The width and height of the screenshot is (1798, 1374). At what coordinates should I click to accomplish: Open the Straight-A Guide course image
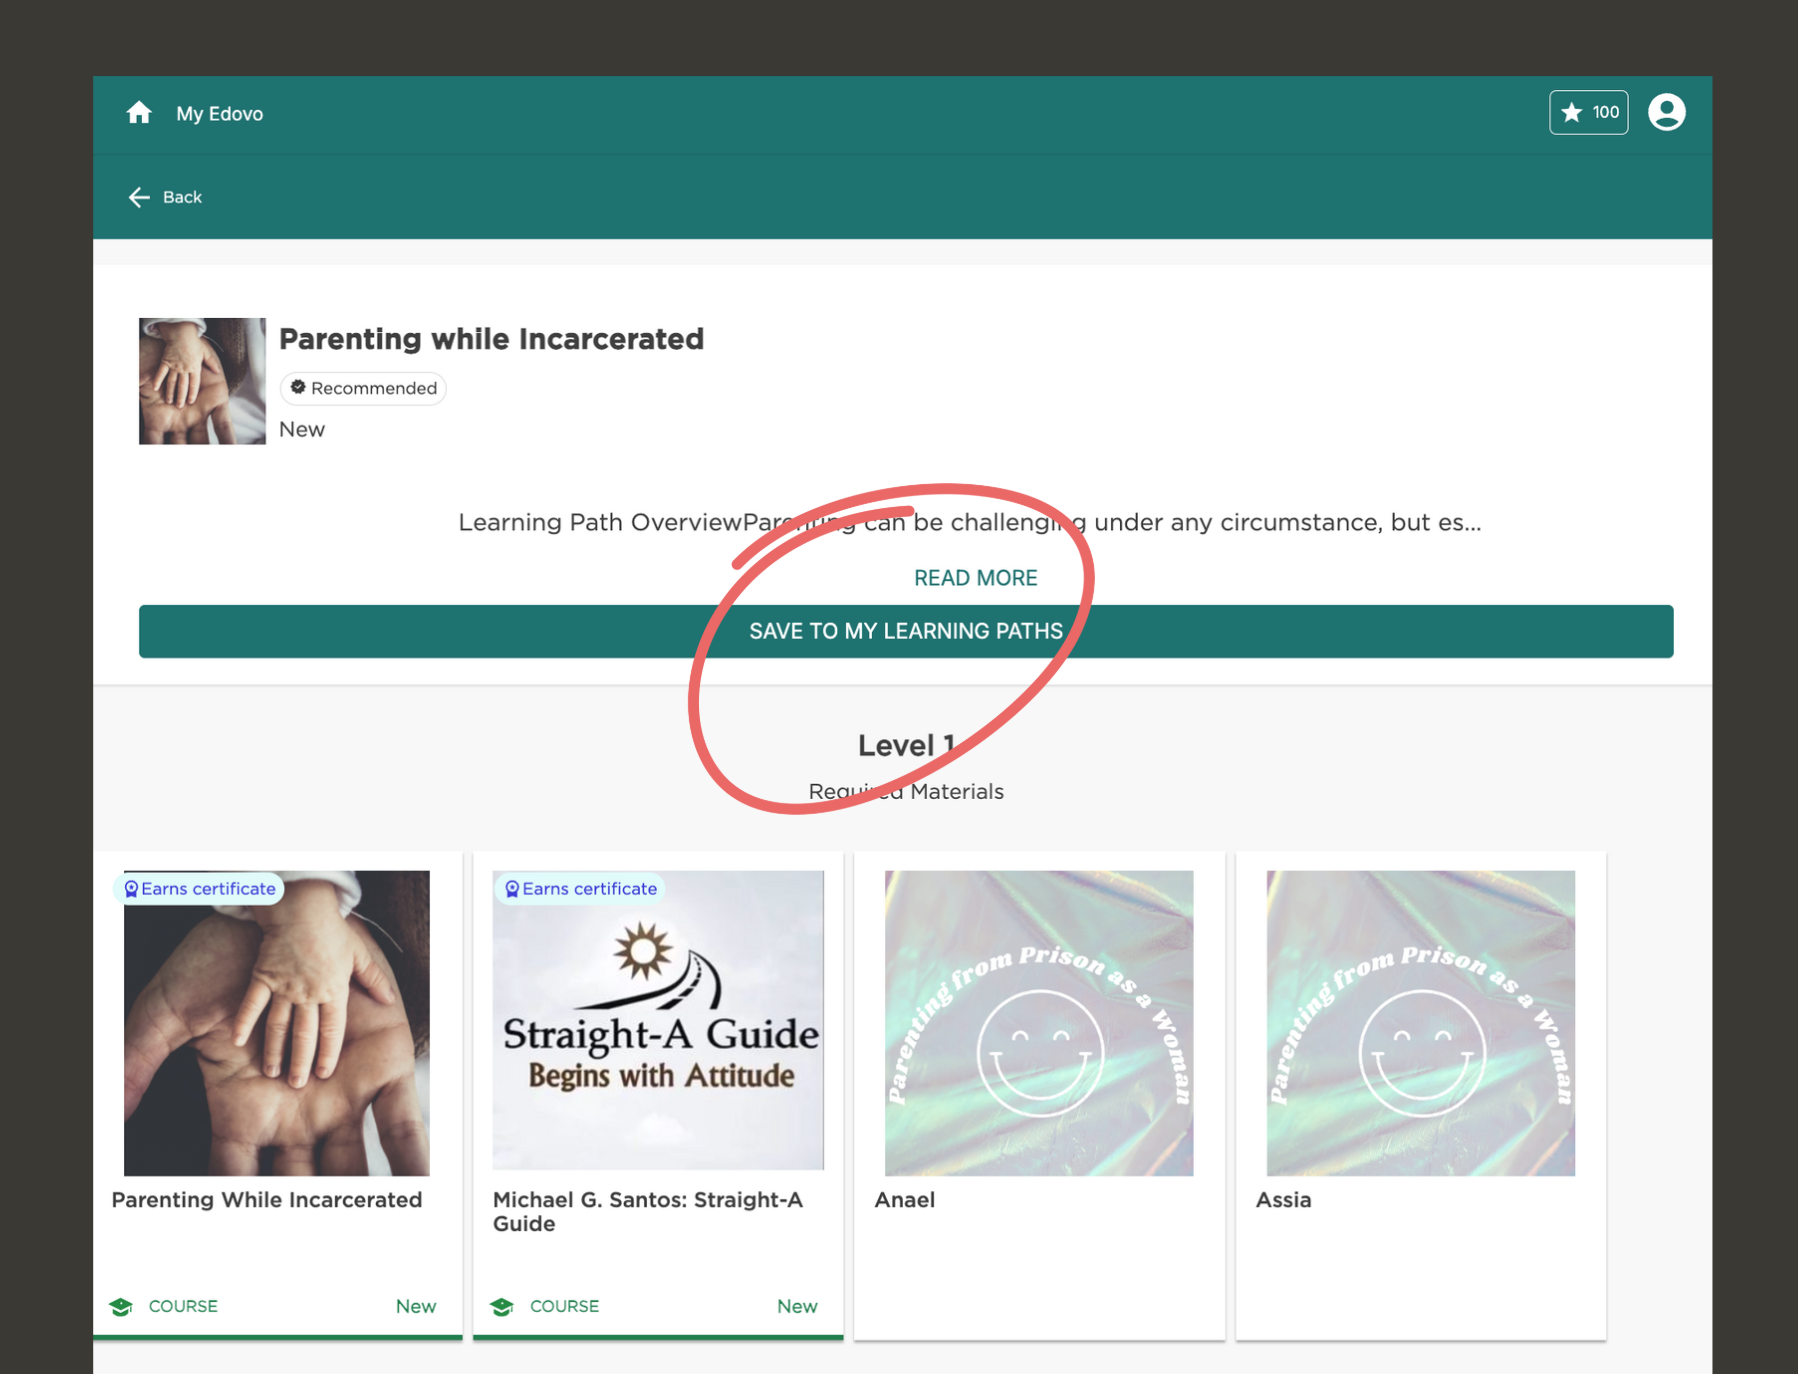click(x=658, y=1020)
